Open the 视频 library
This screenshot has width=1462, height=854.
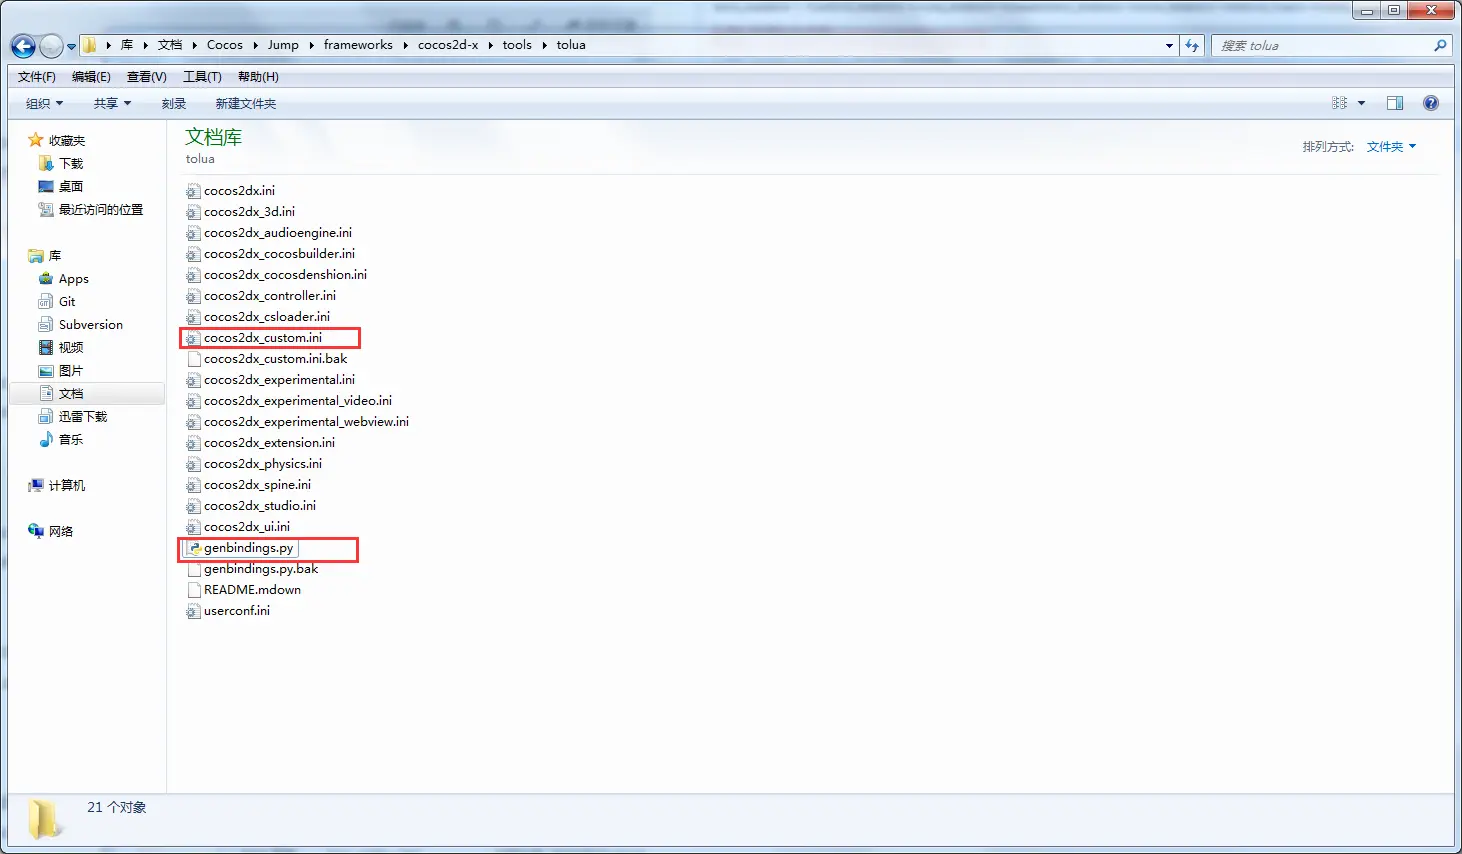tap(71, 348)
